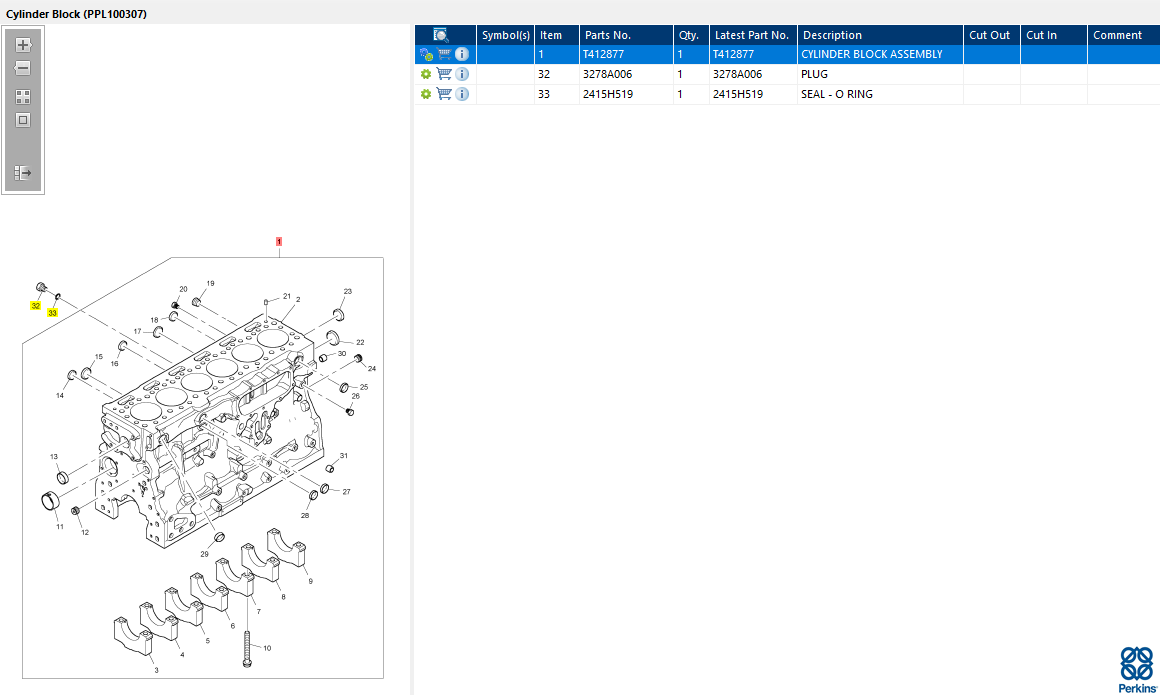
Task: Click part number T412877 in Parts No. column
Action: [604, 54]
